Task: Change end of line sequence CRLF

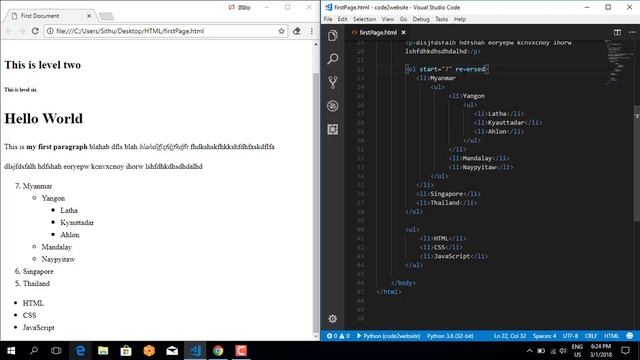Action: pos(591,336)
